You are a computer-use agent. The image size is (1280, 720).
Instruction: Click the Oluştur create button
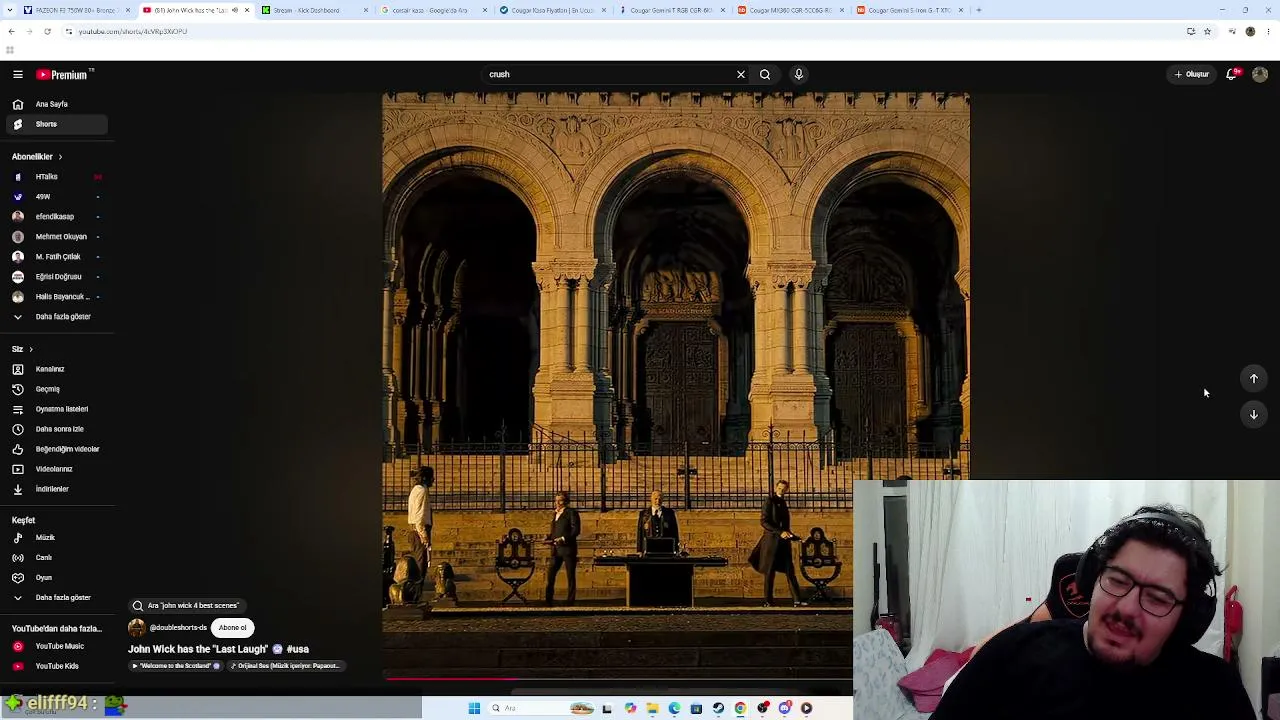(x=1192, y=74)
